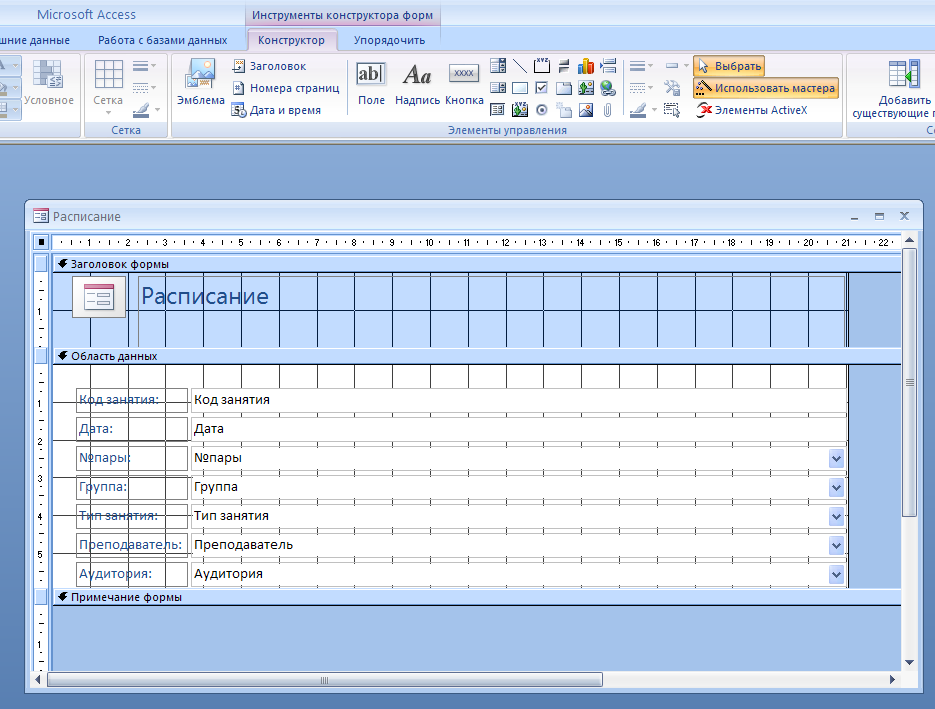Pick the Hyperlink globe icon

[608, 88]
